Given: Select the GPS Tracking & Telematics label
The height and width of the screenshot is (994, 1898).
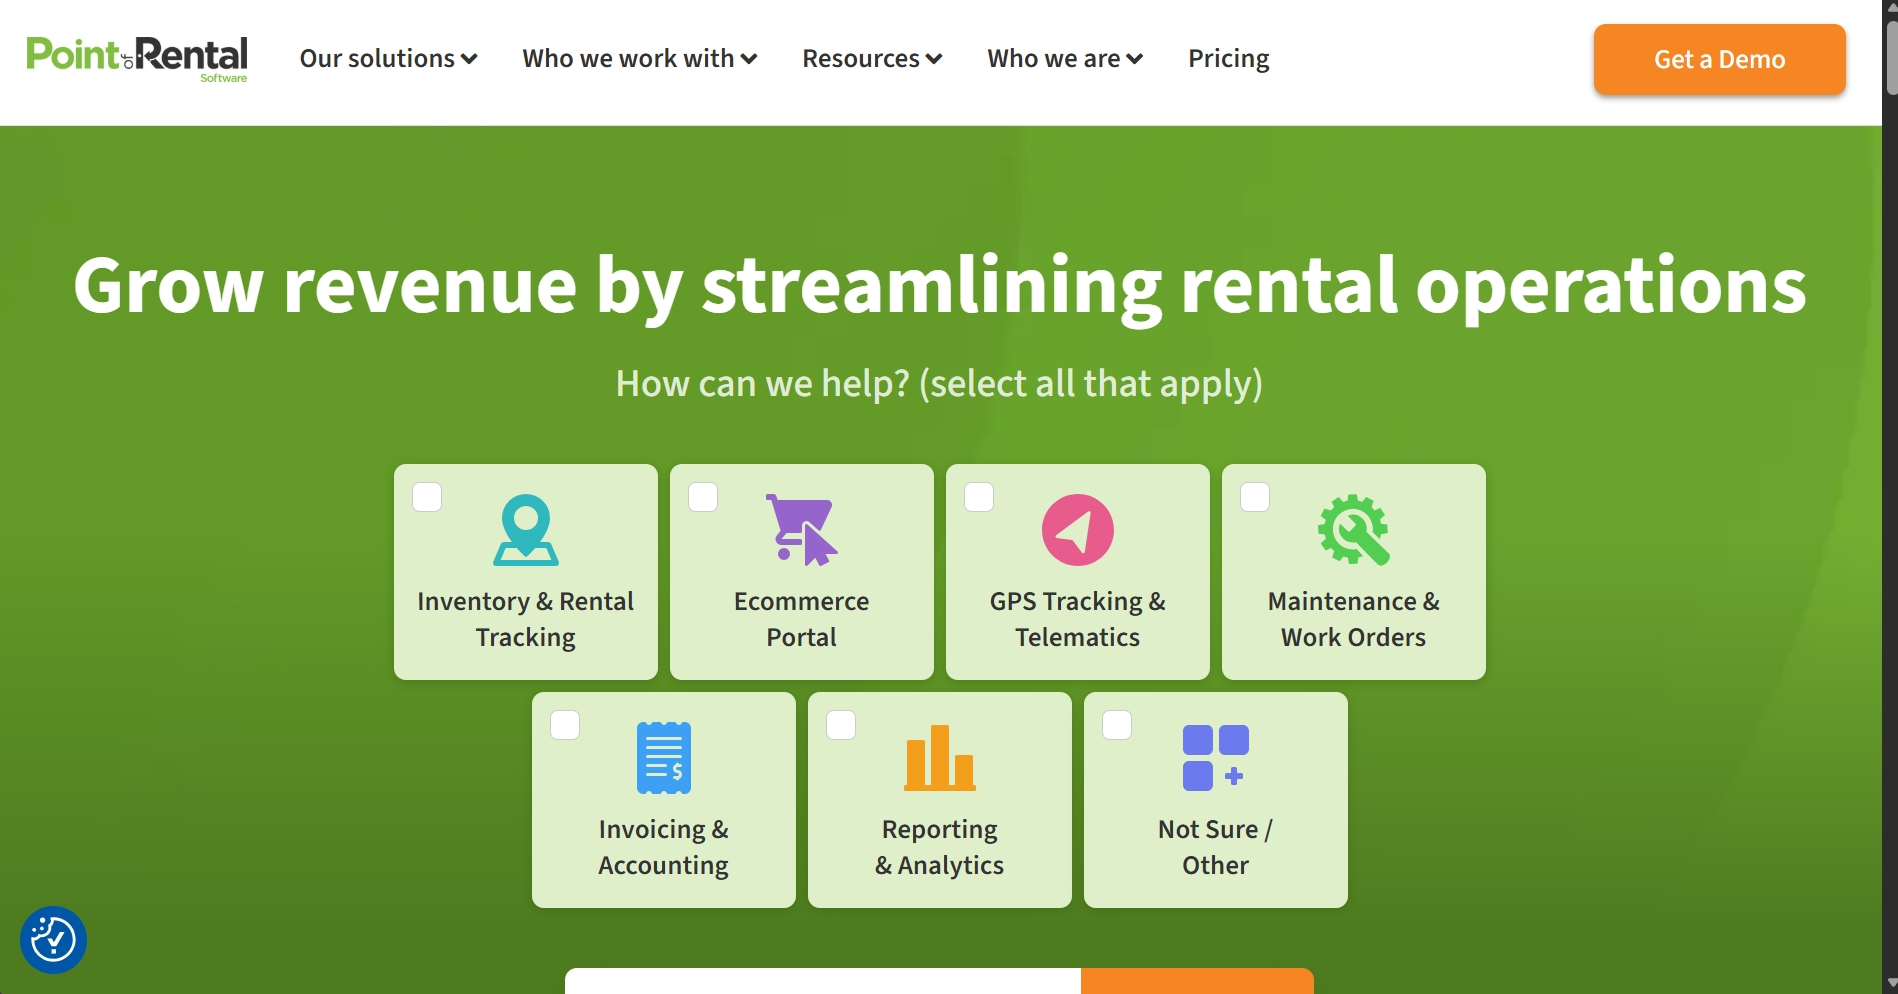Looking at the screenshot, I should click(x=1078, y=619).
